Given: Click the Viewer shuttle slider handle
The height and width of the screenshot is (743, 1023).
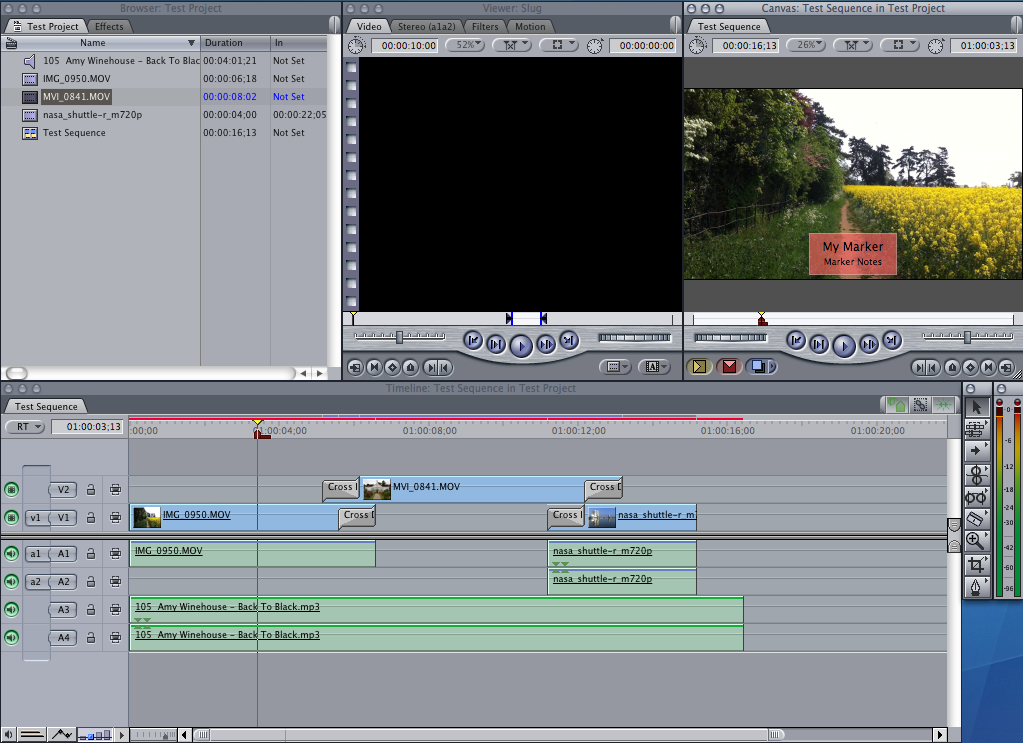Looking at the screenshot, I should coord(399,337).
